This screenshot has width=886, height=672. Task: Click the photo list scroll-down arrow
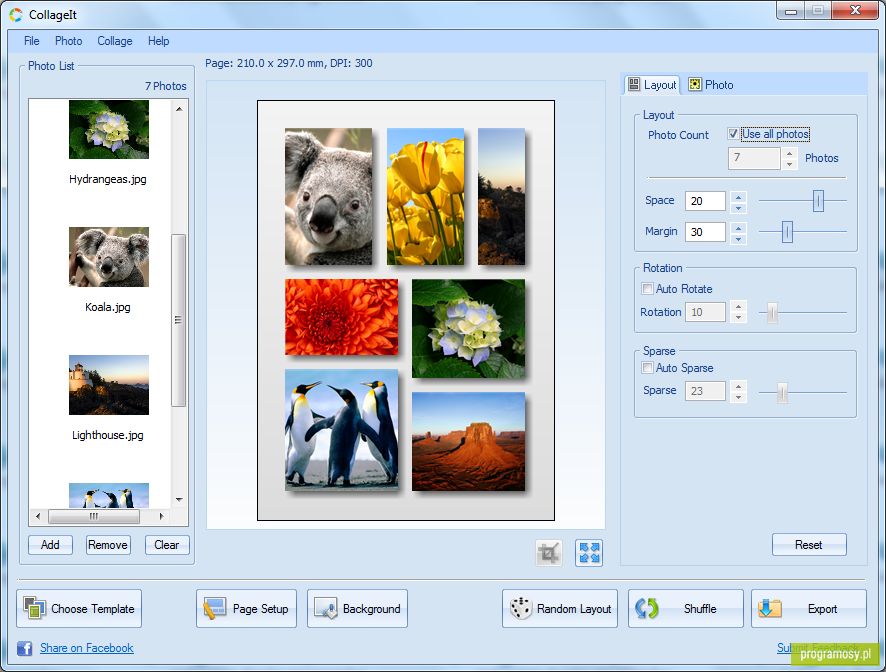pyautogui.click(x=179, y=500)
